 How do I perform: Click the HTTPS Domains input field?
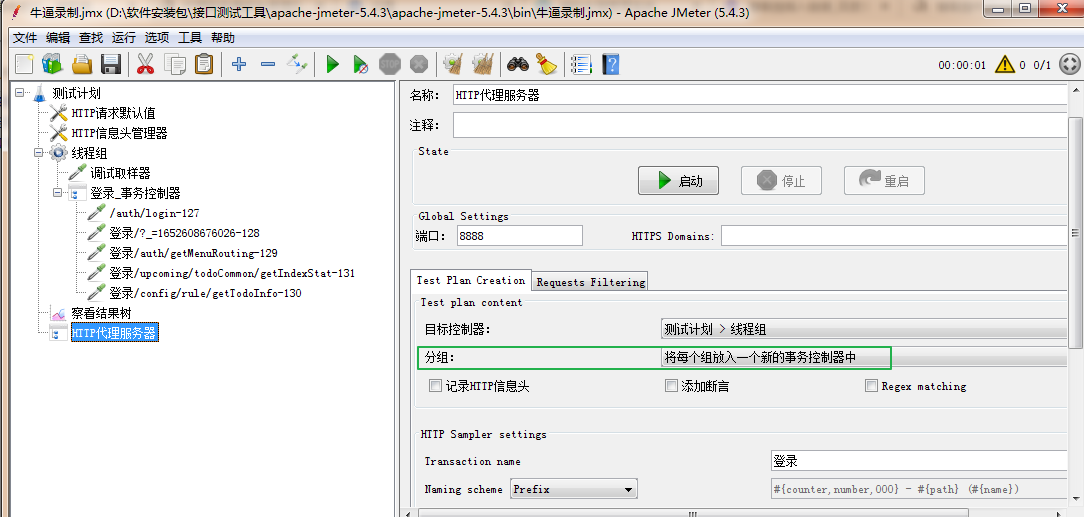point(895,236)
